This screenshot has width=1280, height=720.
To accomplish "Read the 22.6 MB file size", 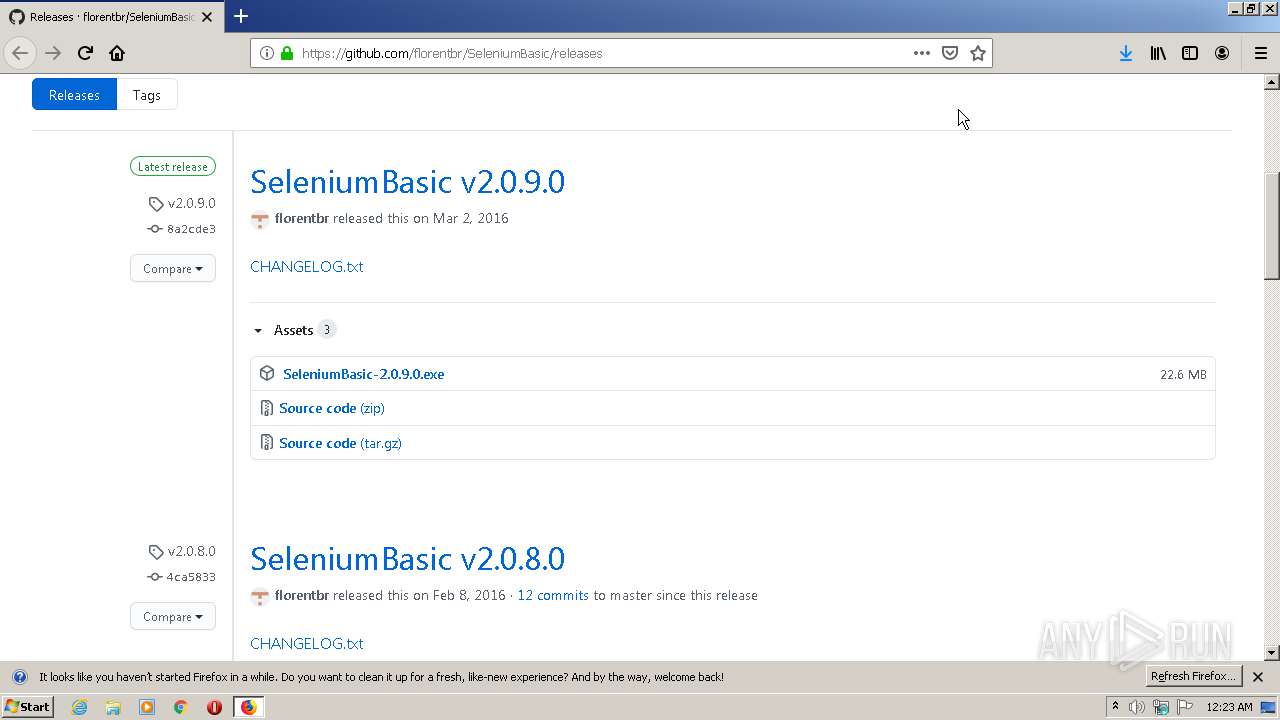I will (x=1183, y=374).
